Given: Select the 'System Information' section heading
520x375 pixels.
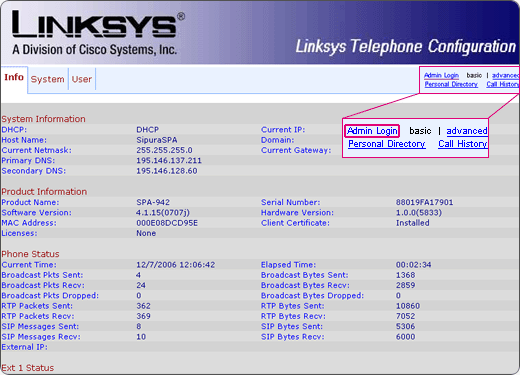Looking at the screenshot, I should (43, 119).
